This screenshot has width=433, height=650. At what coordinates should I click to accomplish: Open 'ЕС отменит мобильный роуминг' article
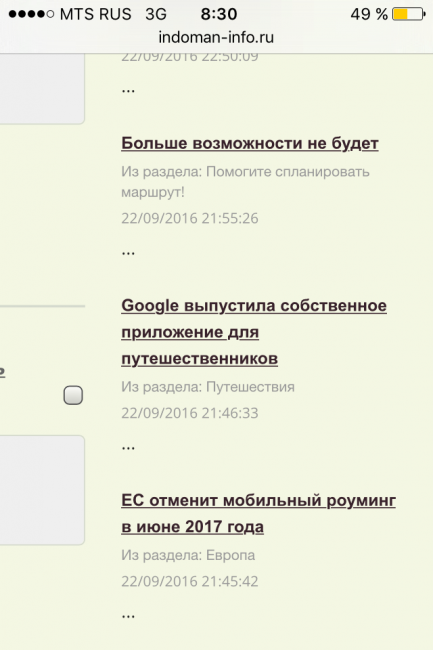[258, 514]
